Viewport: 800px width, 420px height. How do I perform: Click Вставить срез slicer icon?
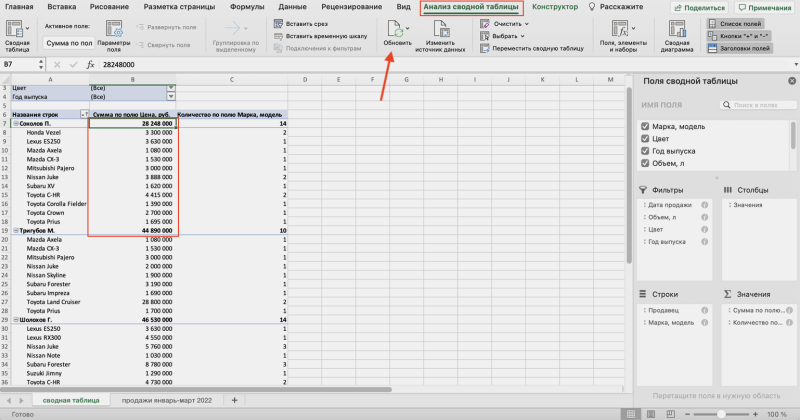tap(279, 23)
